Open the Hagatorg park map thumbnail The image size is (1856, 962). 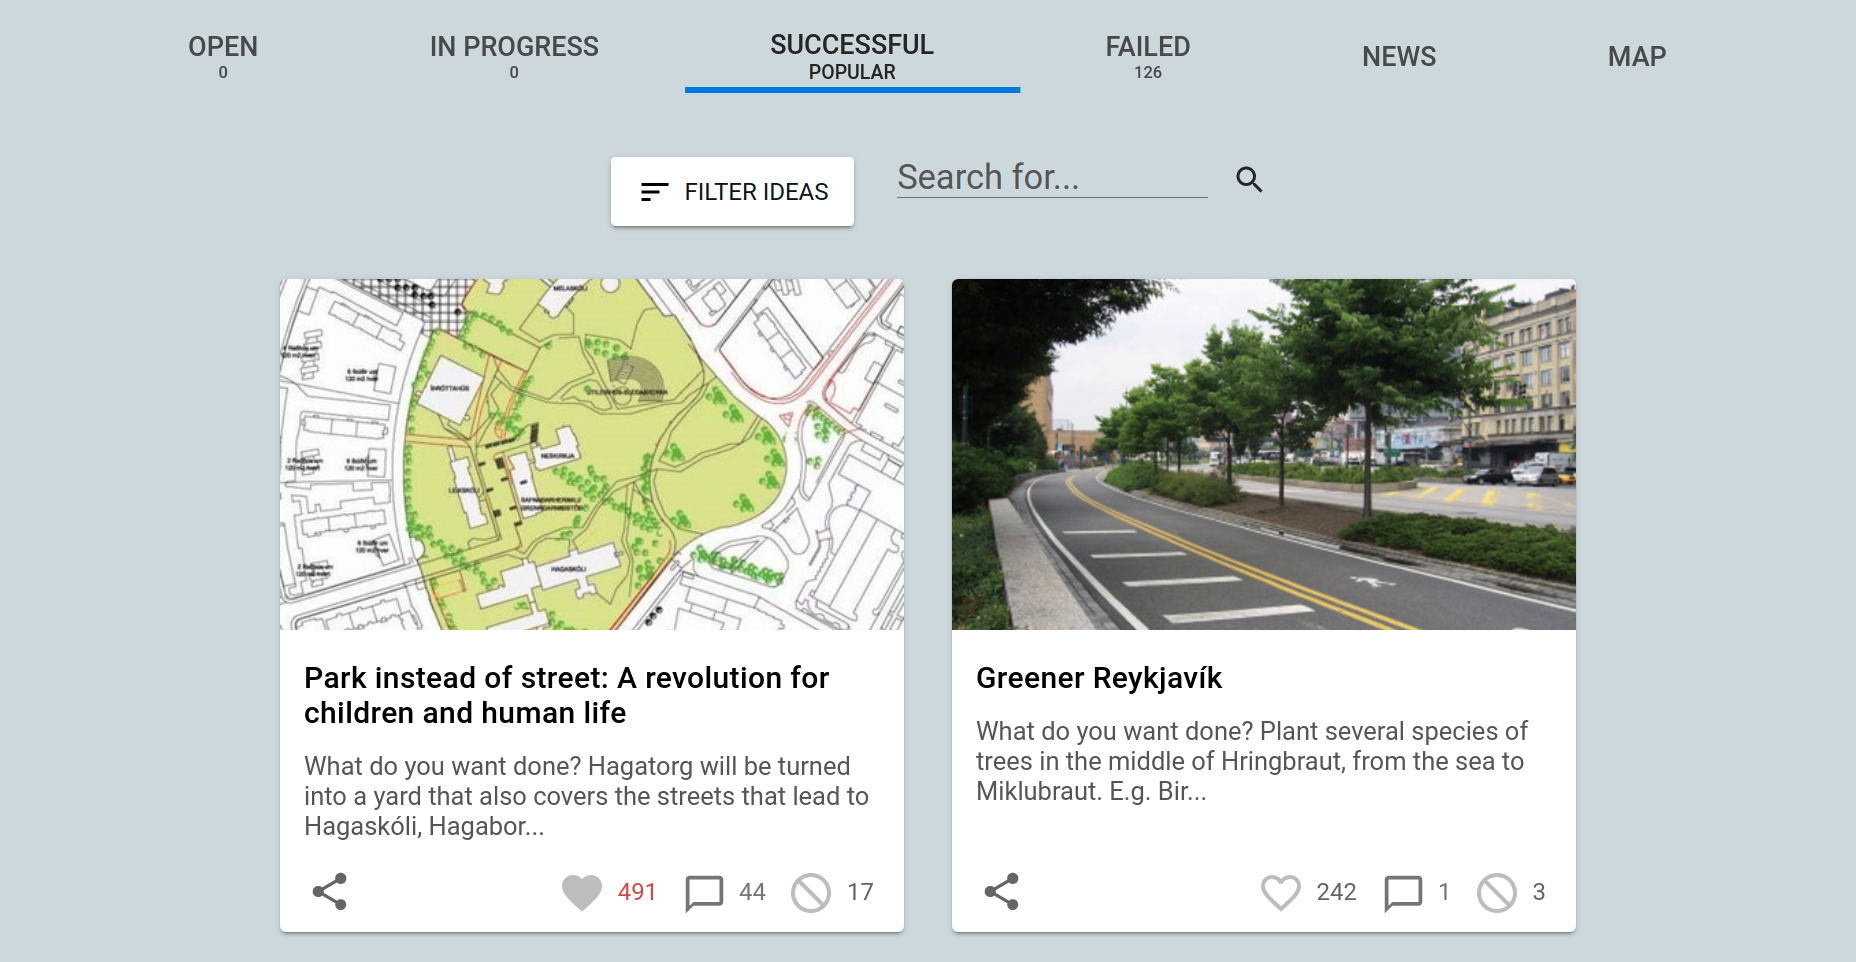(592, 454)
